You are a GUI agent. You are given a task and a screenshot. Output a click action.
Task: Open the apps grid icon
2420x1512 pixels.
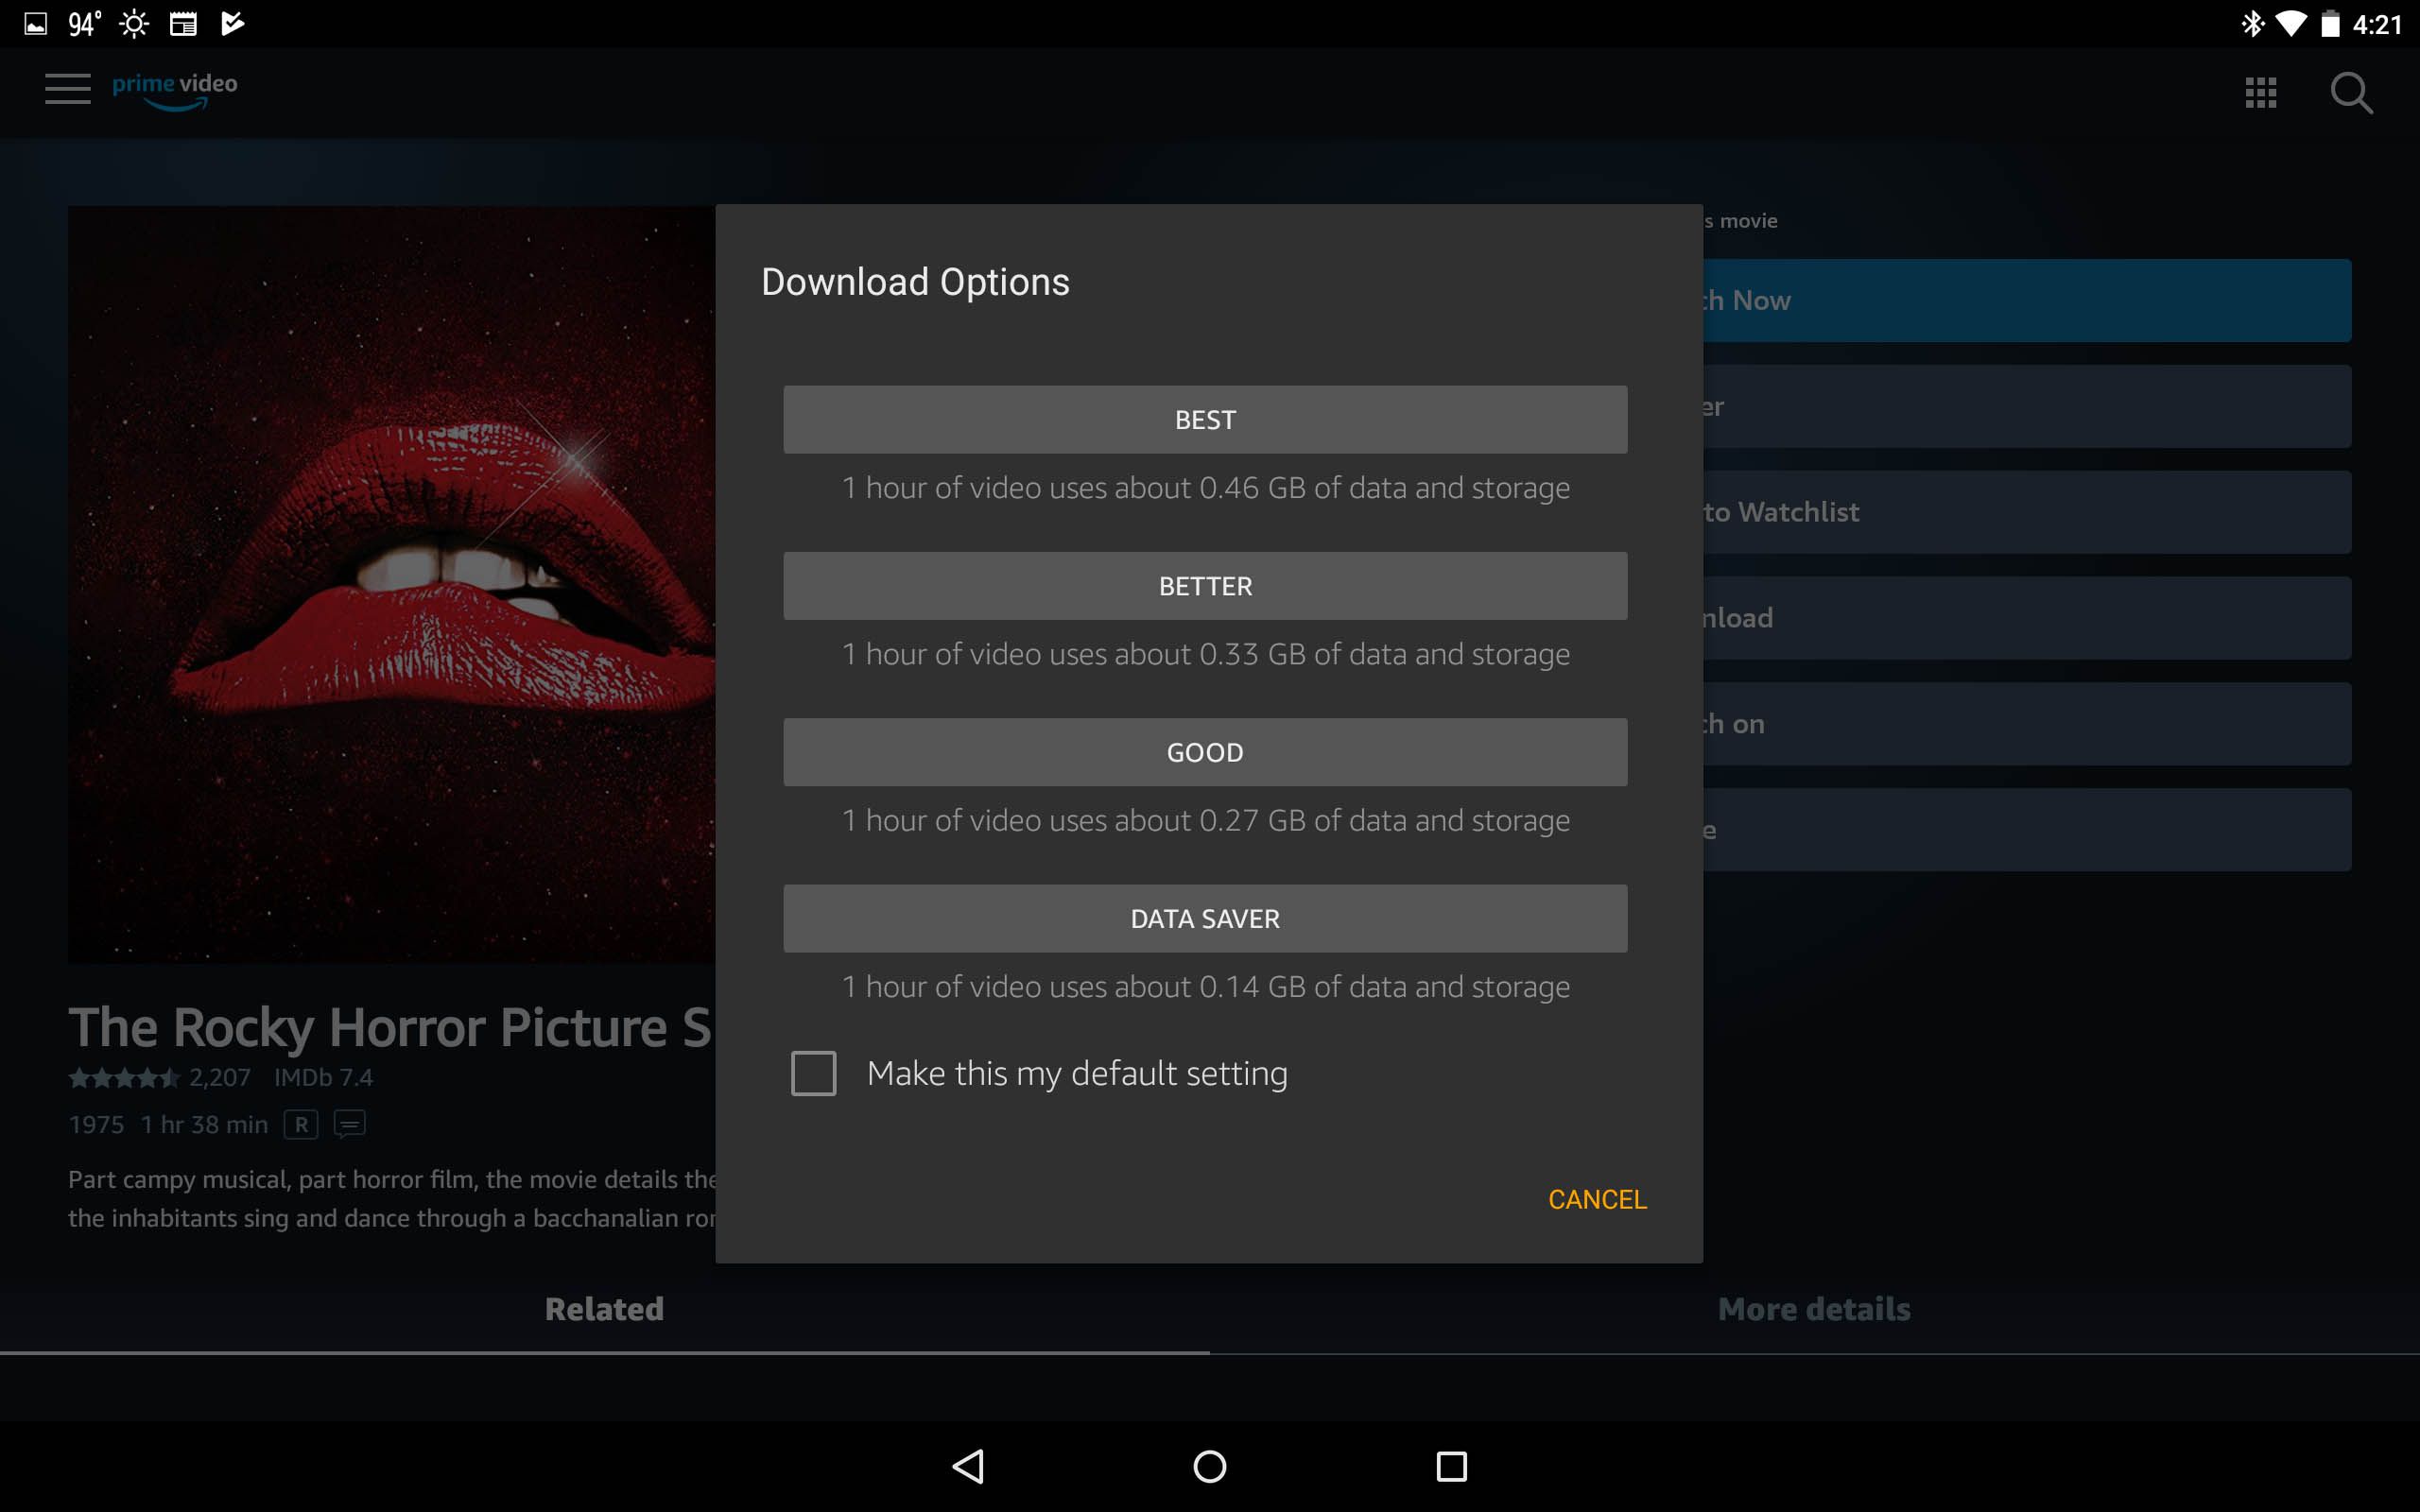click(2260, 92)
